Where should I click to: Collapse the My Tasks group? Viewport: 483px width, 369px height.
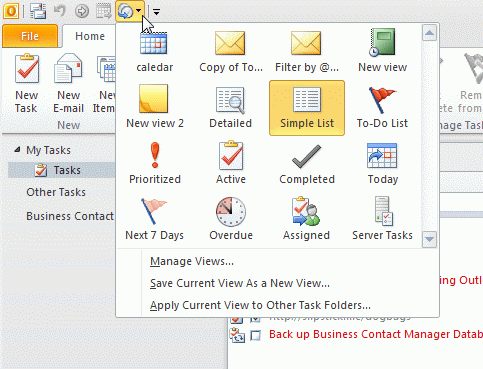point(17,150)
